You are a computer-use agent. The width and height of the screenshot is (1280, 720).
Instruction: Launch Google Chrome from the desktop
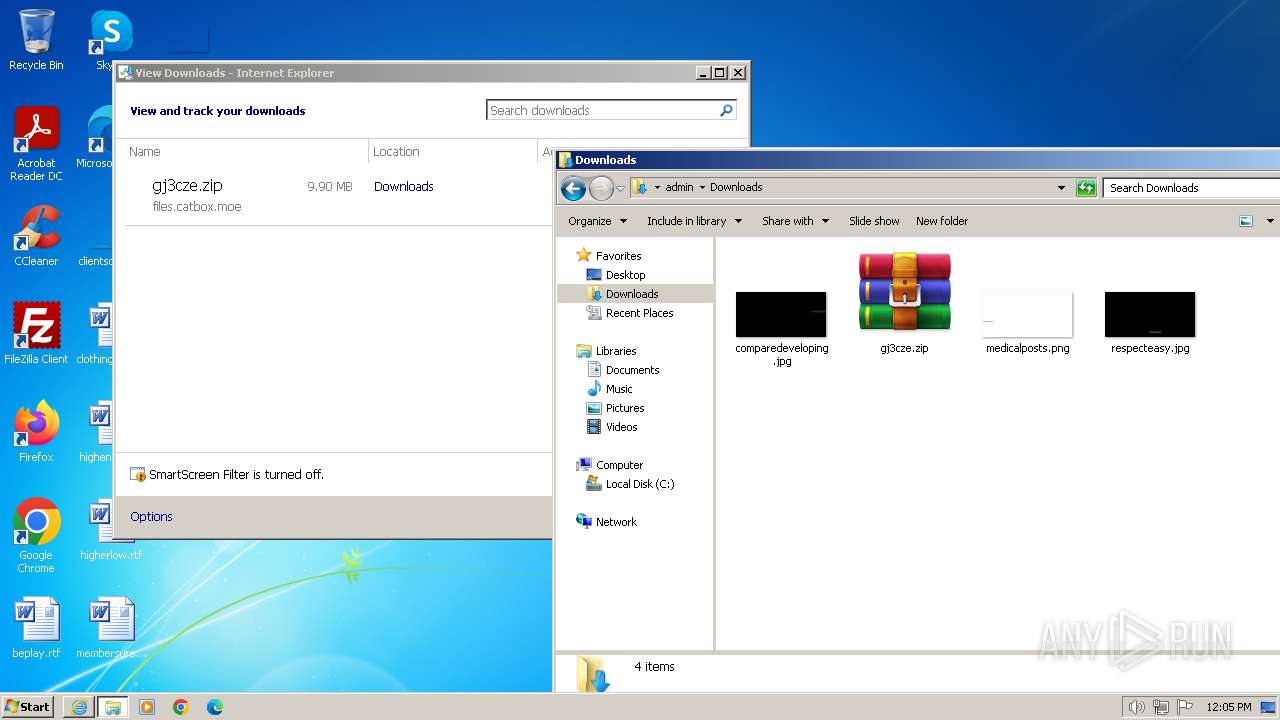click(x=36, y=535)
